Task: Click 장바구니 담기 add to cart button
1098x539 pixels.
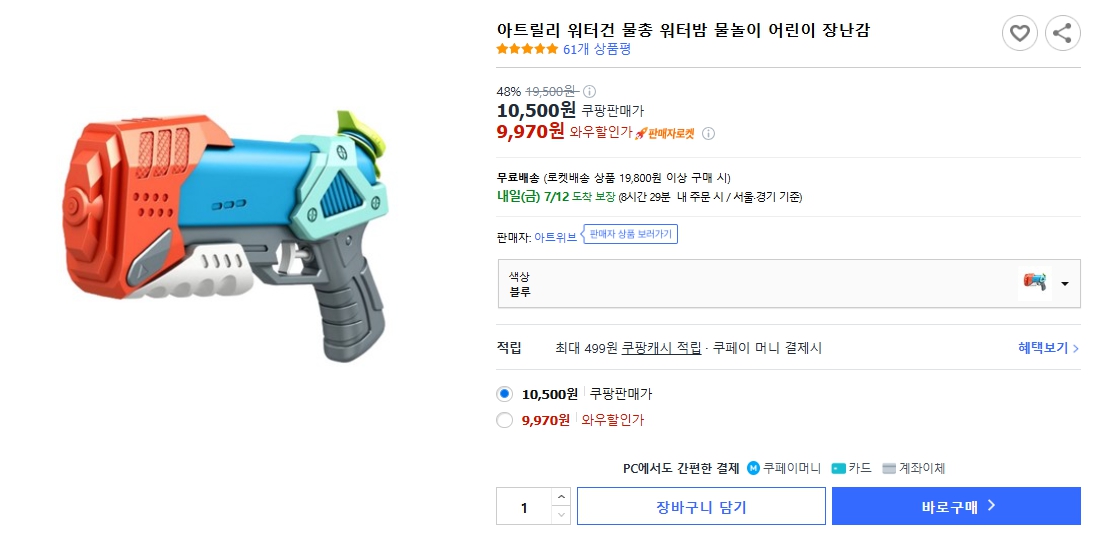Action: point(701,506)
